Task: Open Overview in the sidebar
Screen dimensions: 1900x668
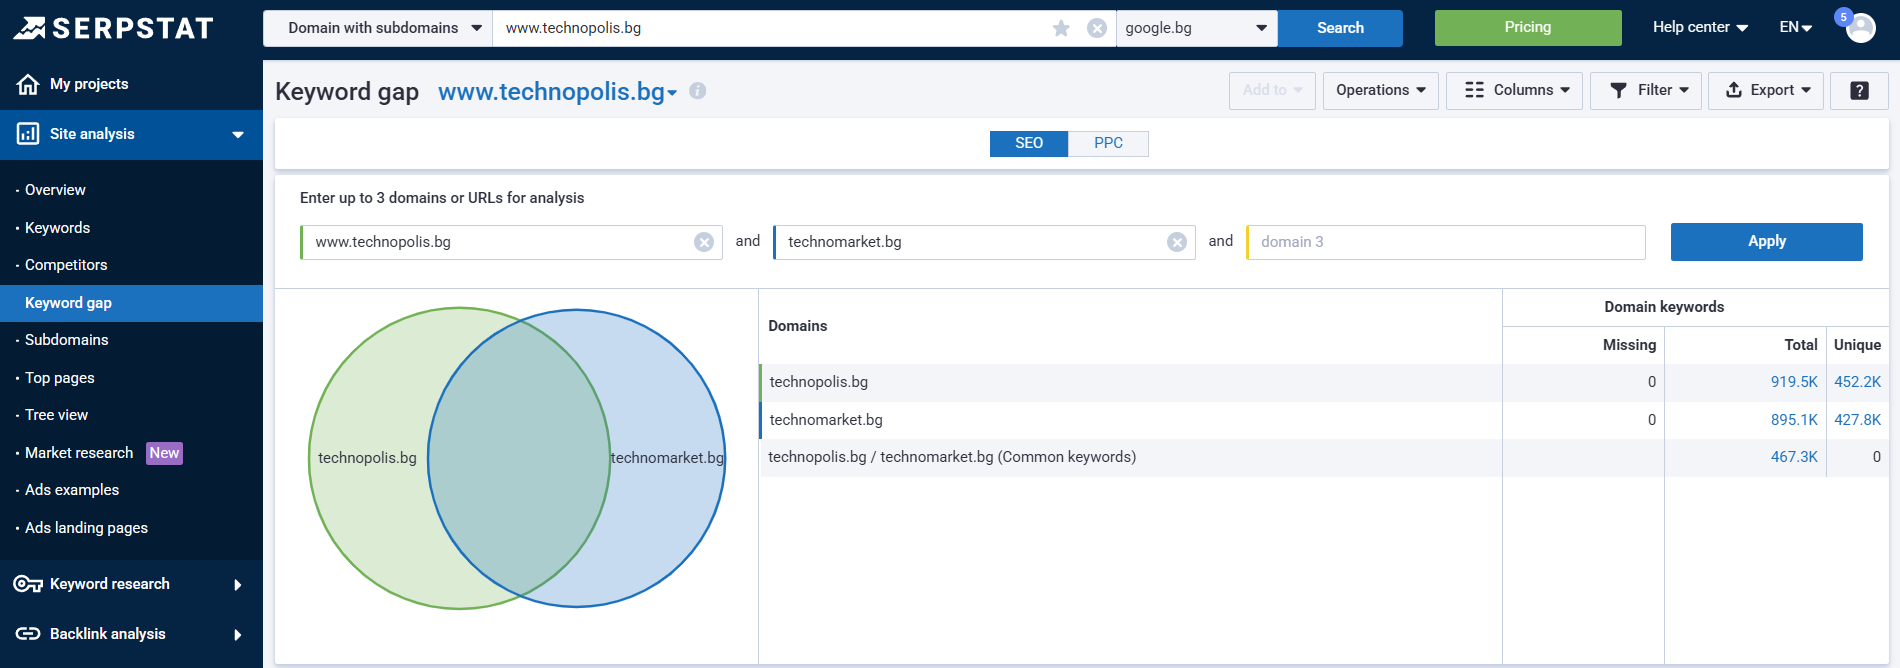Action: 55,190
